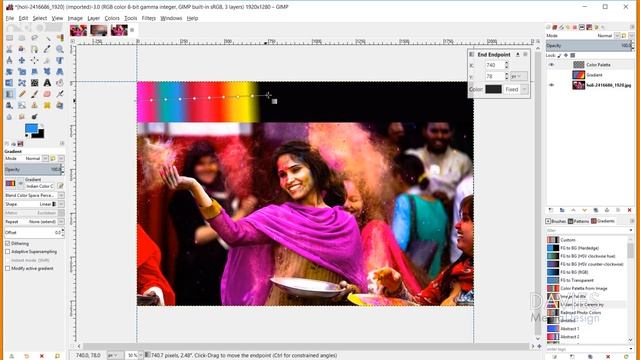The width and height of the screenshot is (640, 360).
Task: Select the Measure tool
Action: [9, 60]
